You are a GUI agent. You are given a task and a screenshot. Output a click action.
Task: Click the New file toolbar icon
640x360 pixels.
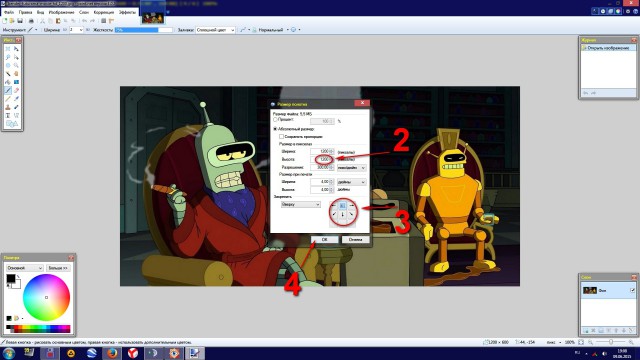click(5, 21)
